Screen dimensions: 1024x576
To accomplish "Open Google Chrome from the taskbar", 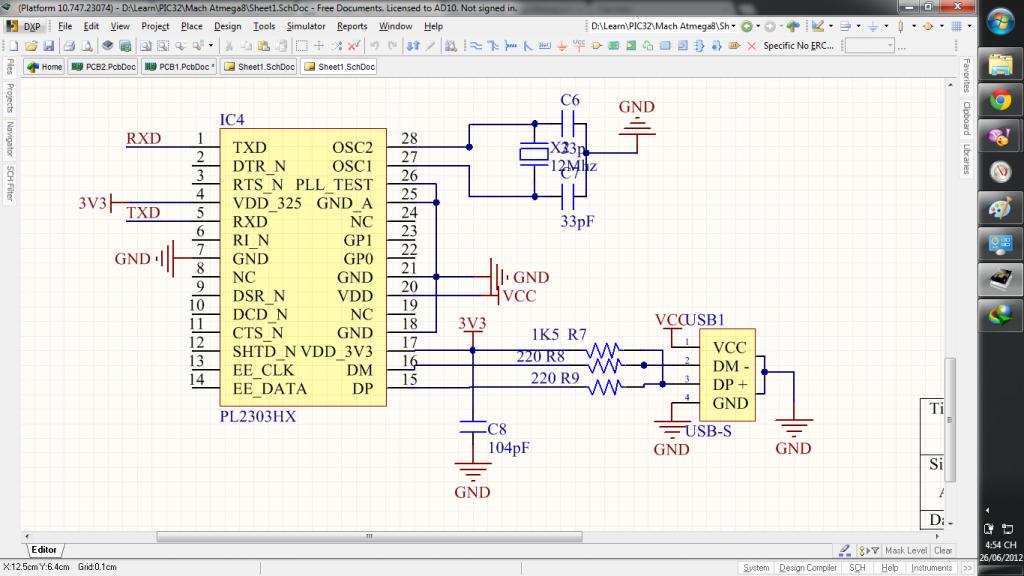I will pyautogui.click(x=999, y=100).
